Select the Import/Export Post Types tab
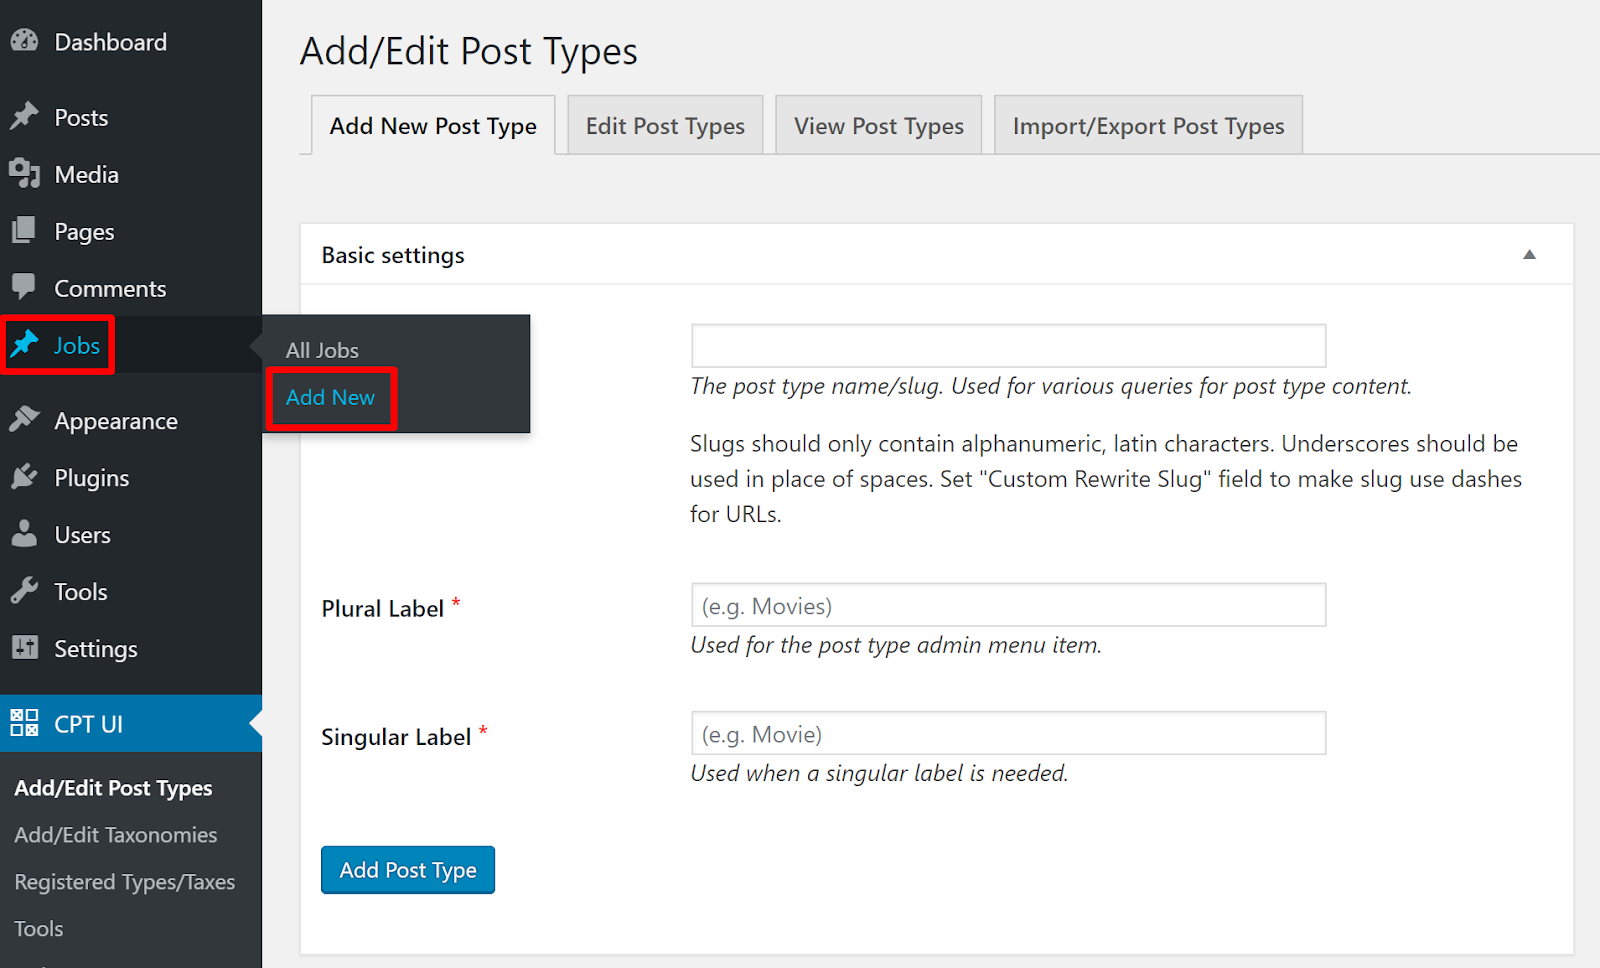Image resolution: width=1600 pixels, height=968 pixels. [x=1147, y=125]
